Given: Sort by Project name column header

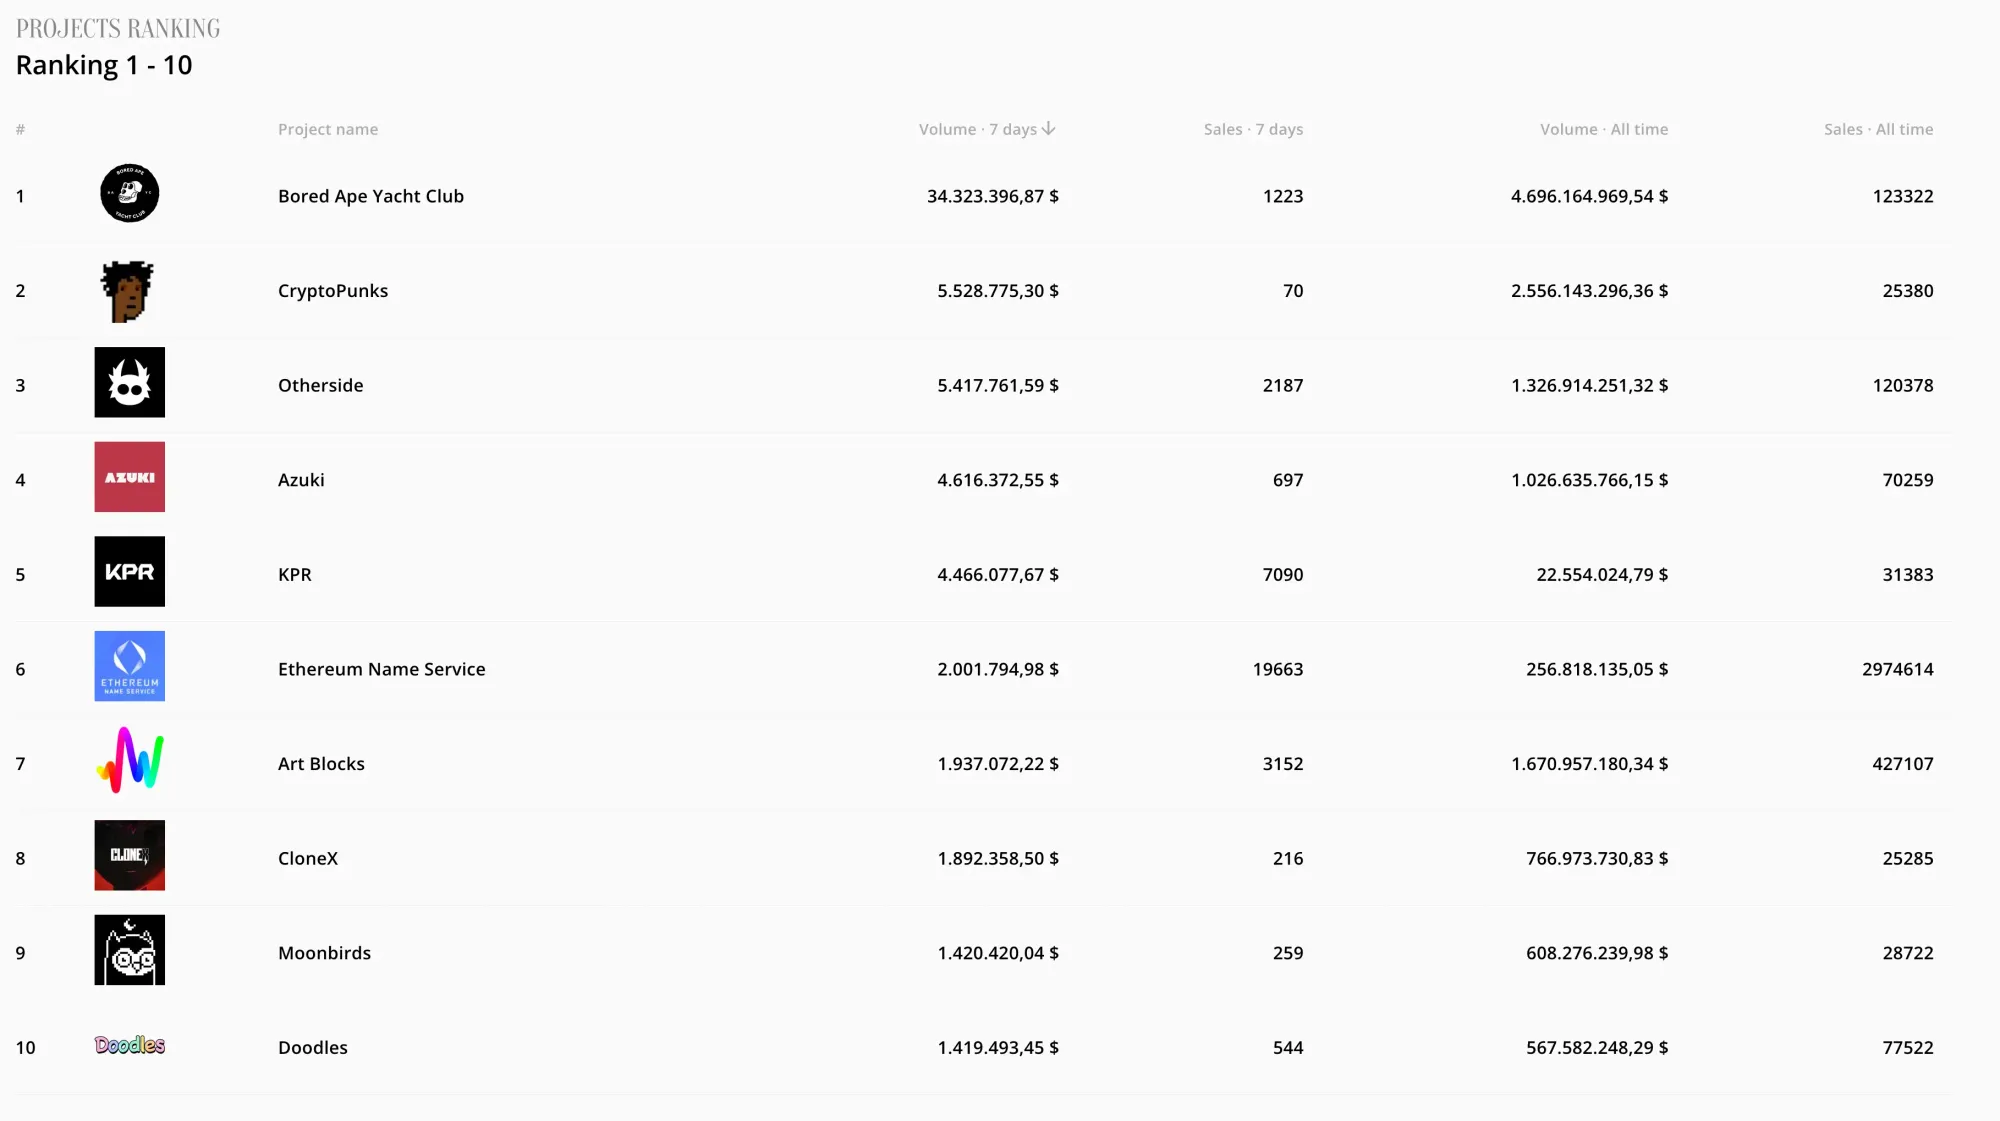Looking at the screenshot, I should coord(328,129).
